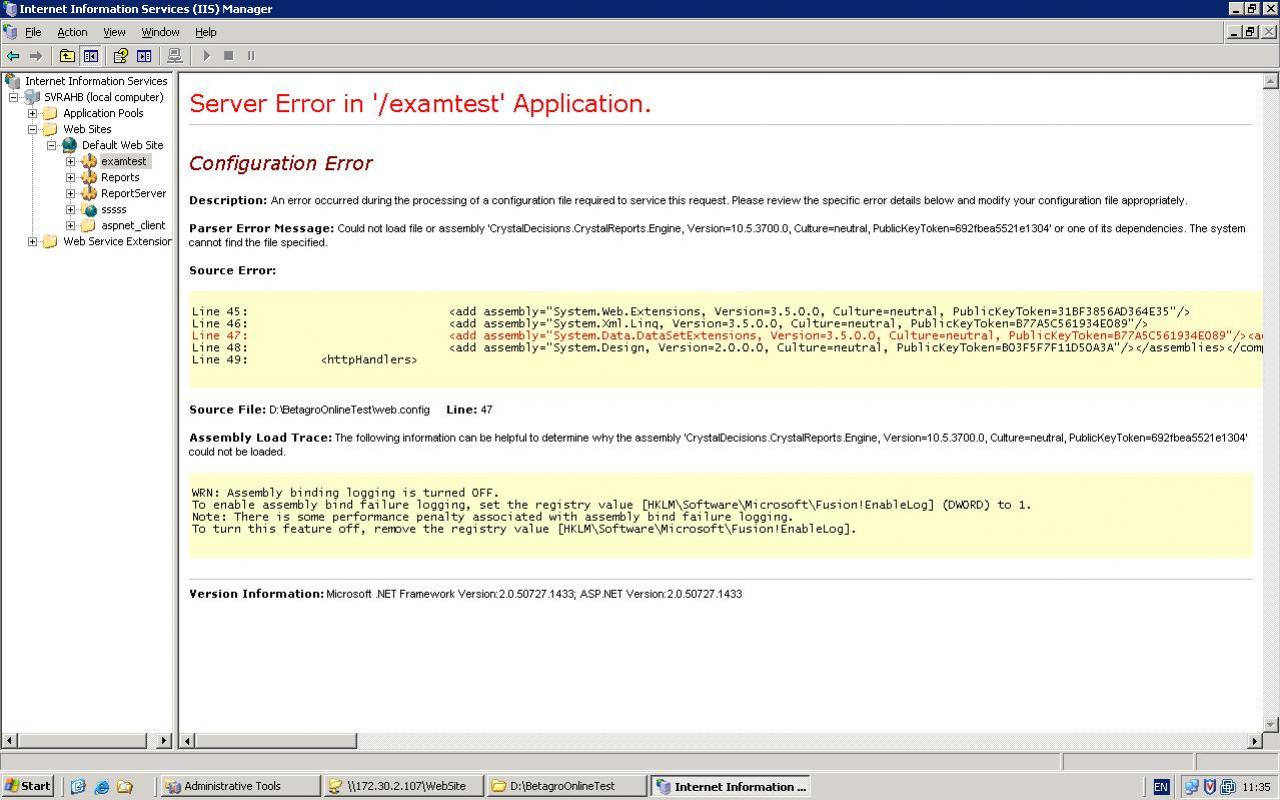Click the Default Web Site globe icon
1280x800 pixels.
click(69, 145)
